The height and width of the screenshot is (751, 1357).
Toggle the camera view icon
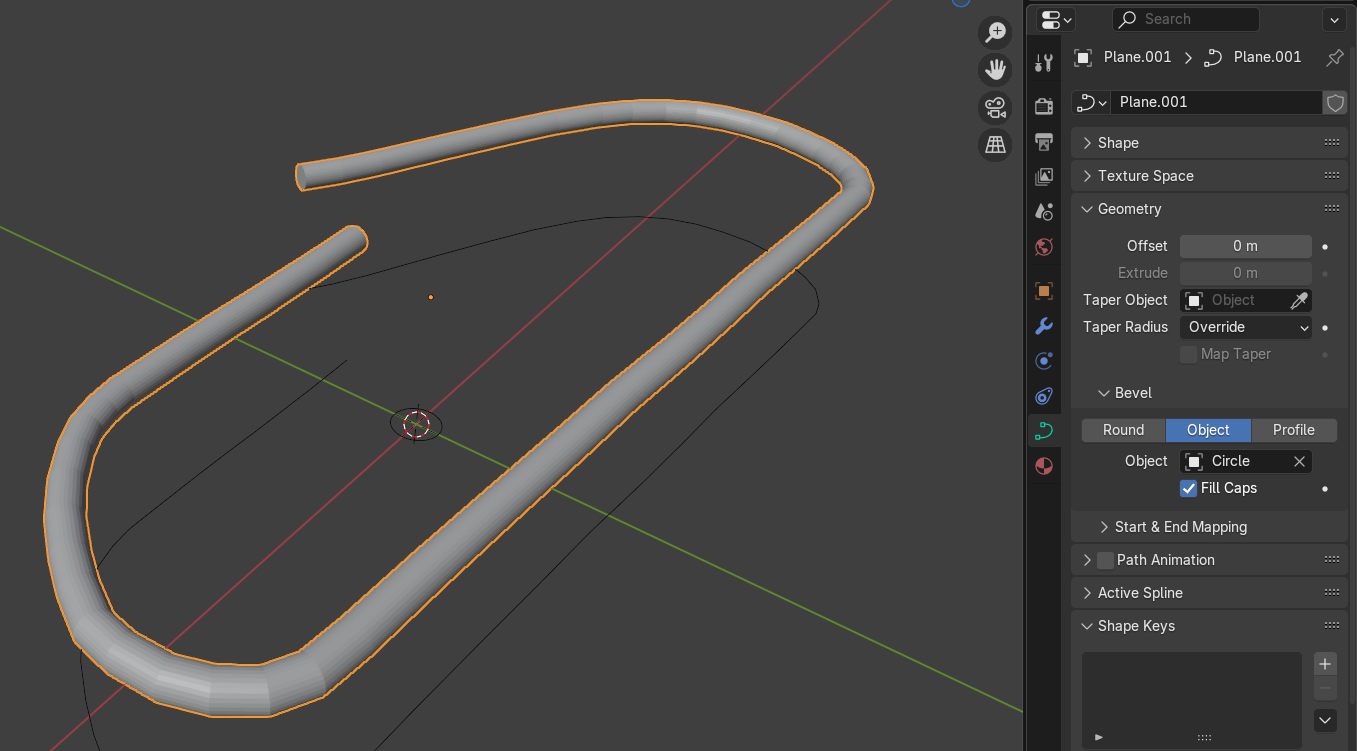coord(995,107)
